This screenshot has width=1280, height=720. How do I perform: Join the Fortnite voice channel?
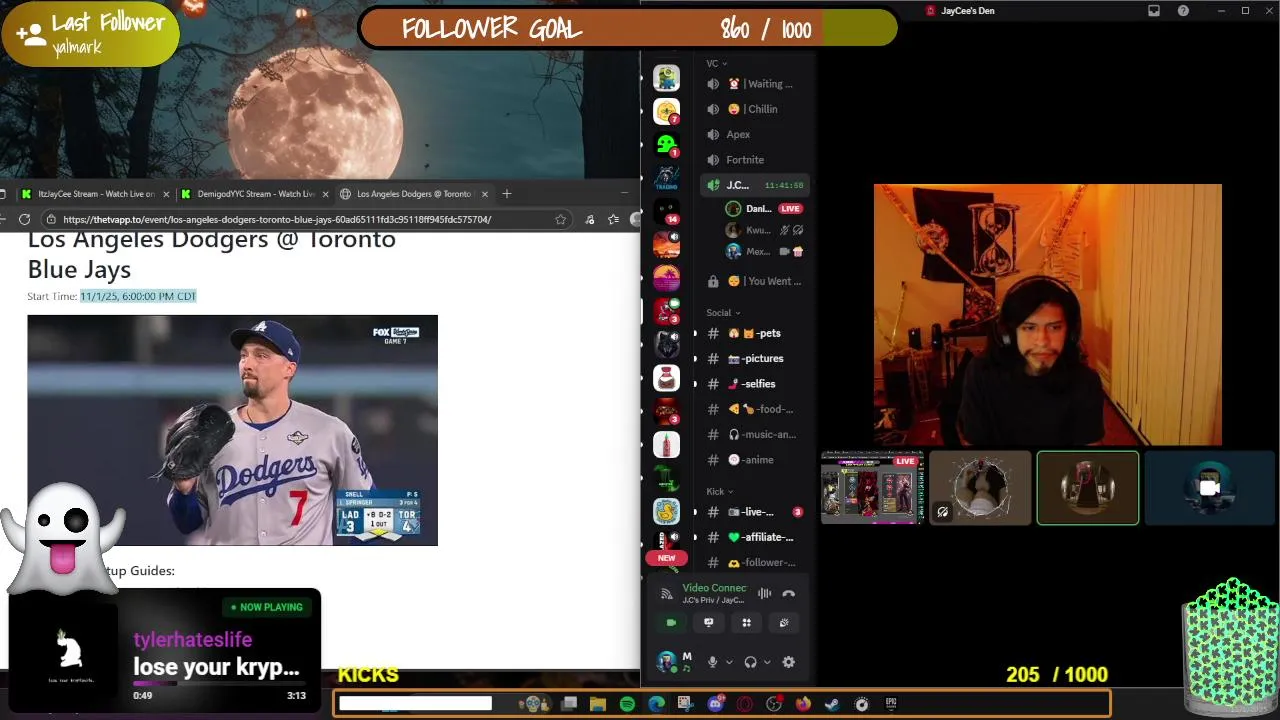[756, 160]
